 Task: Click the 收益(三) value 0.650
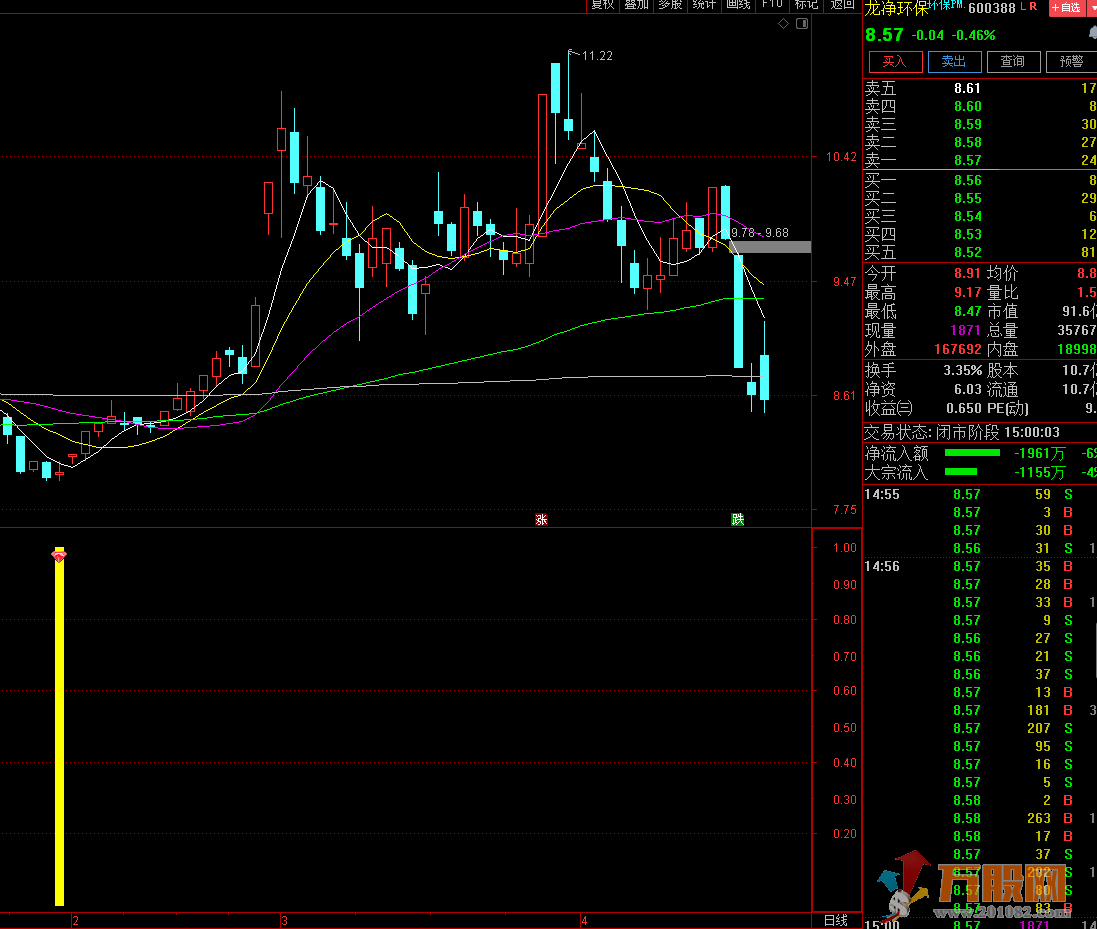pyautogui.click(x=963, y=408)
